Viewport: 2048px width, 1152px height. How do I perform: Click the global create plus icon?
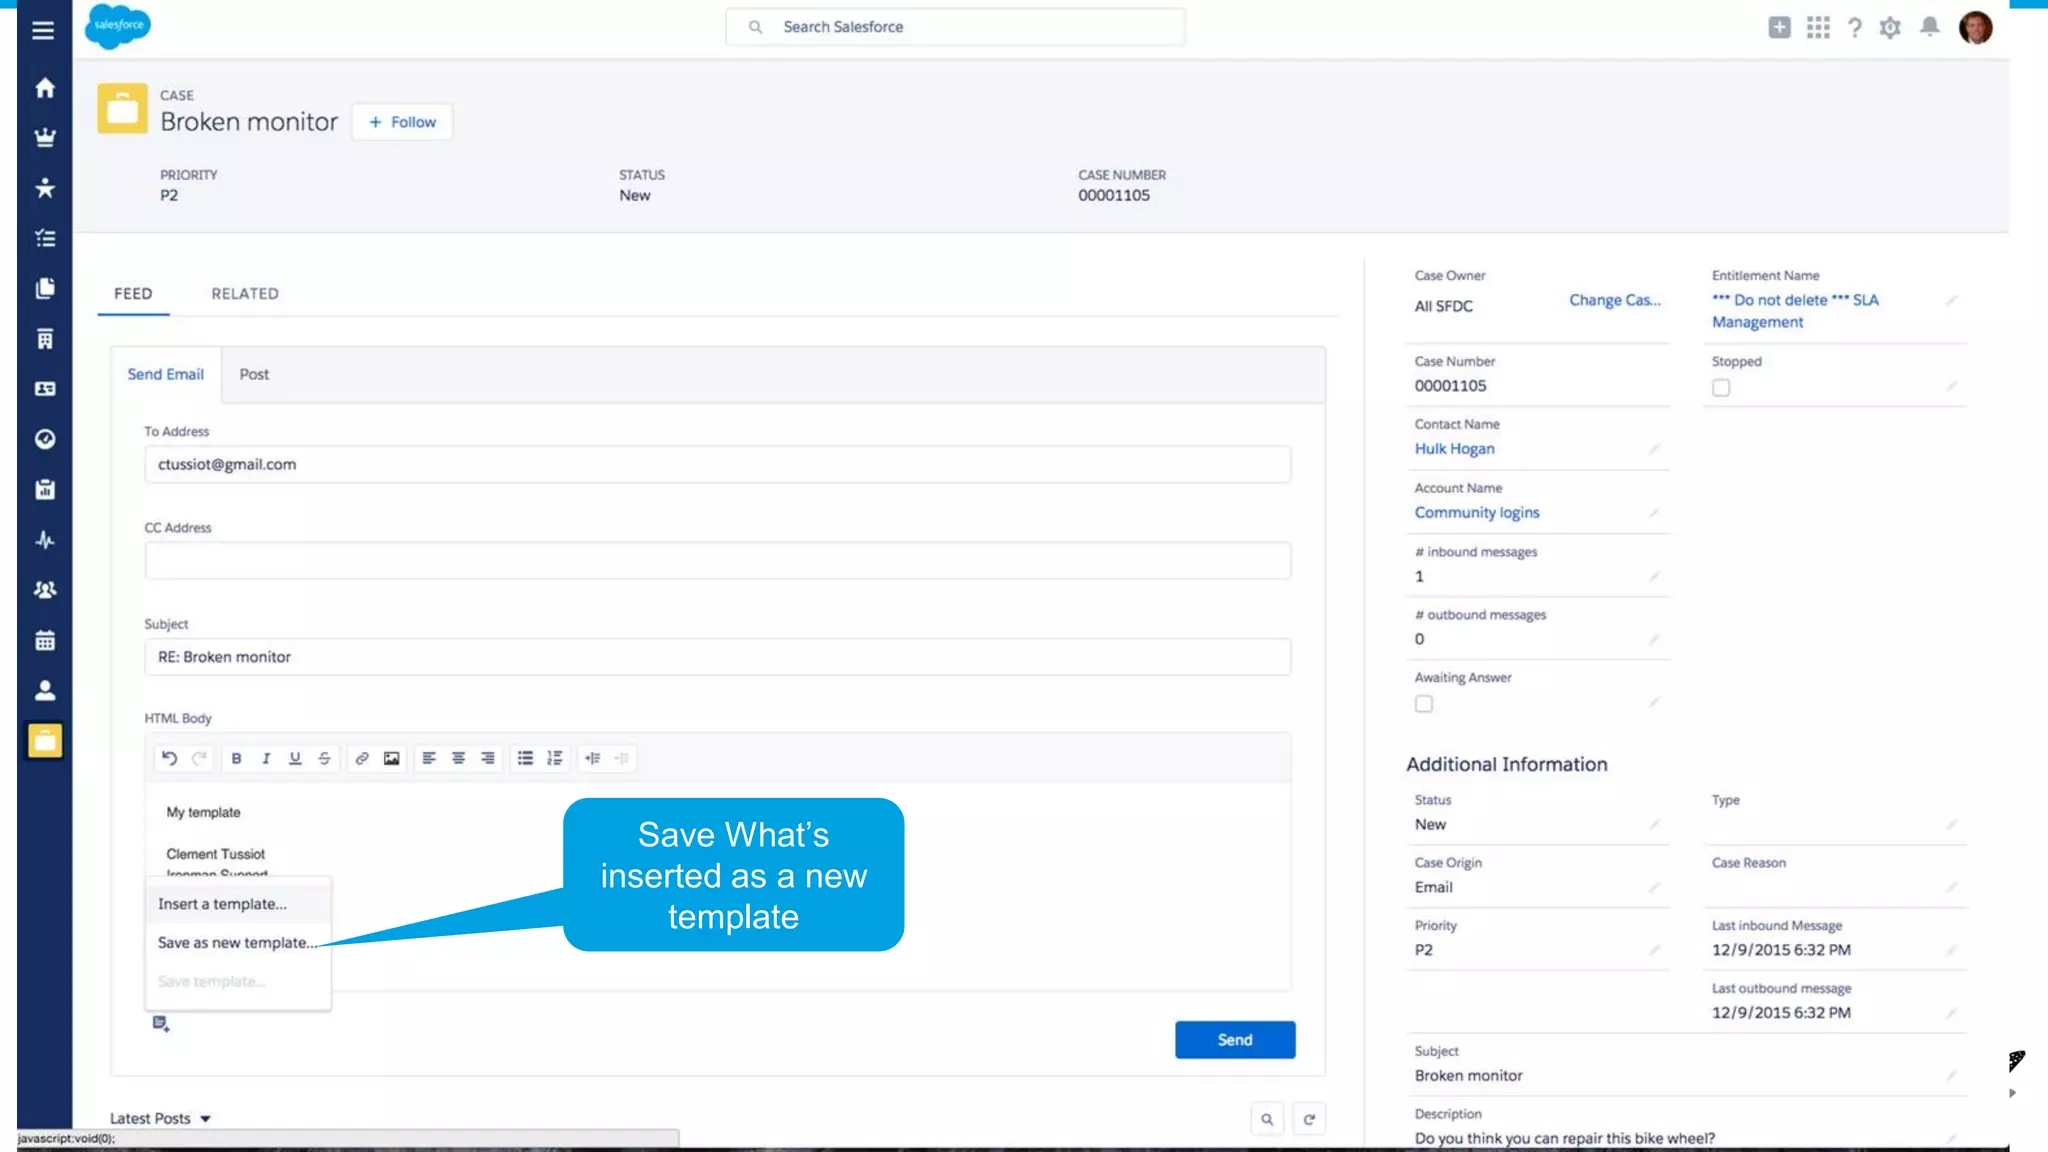[1779, 27]
